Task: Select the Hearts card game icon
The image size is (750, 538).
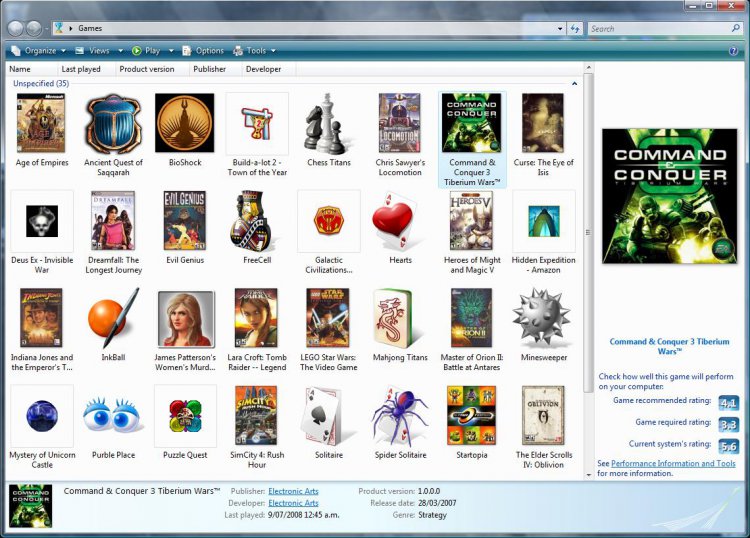Action: pos(395,221)
